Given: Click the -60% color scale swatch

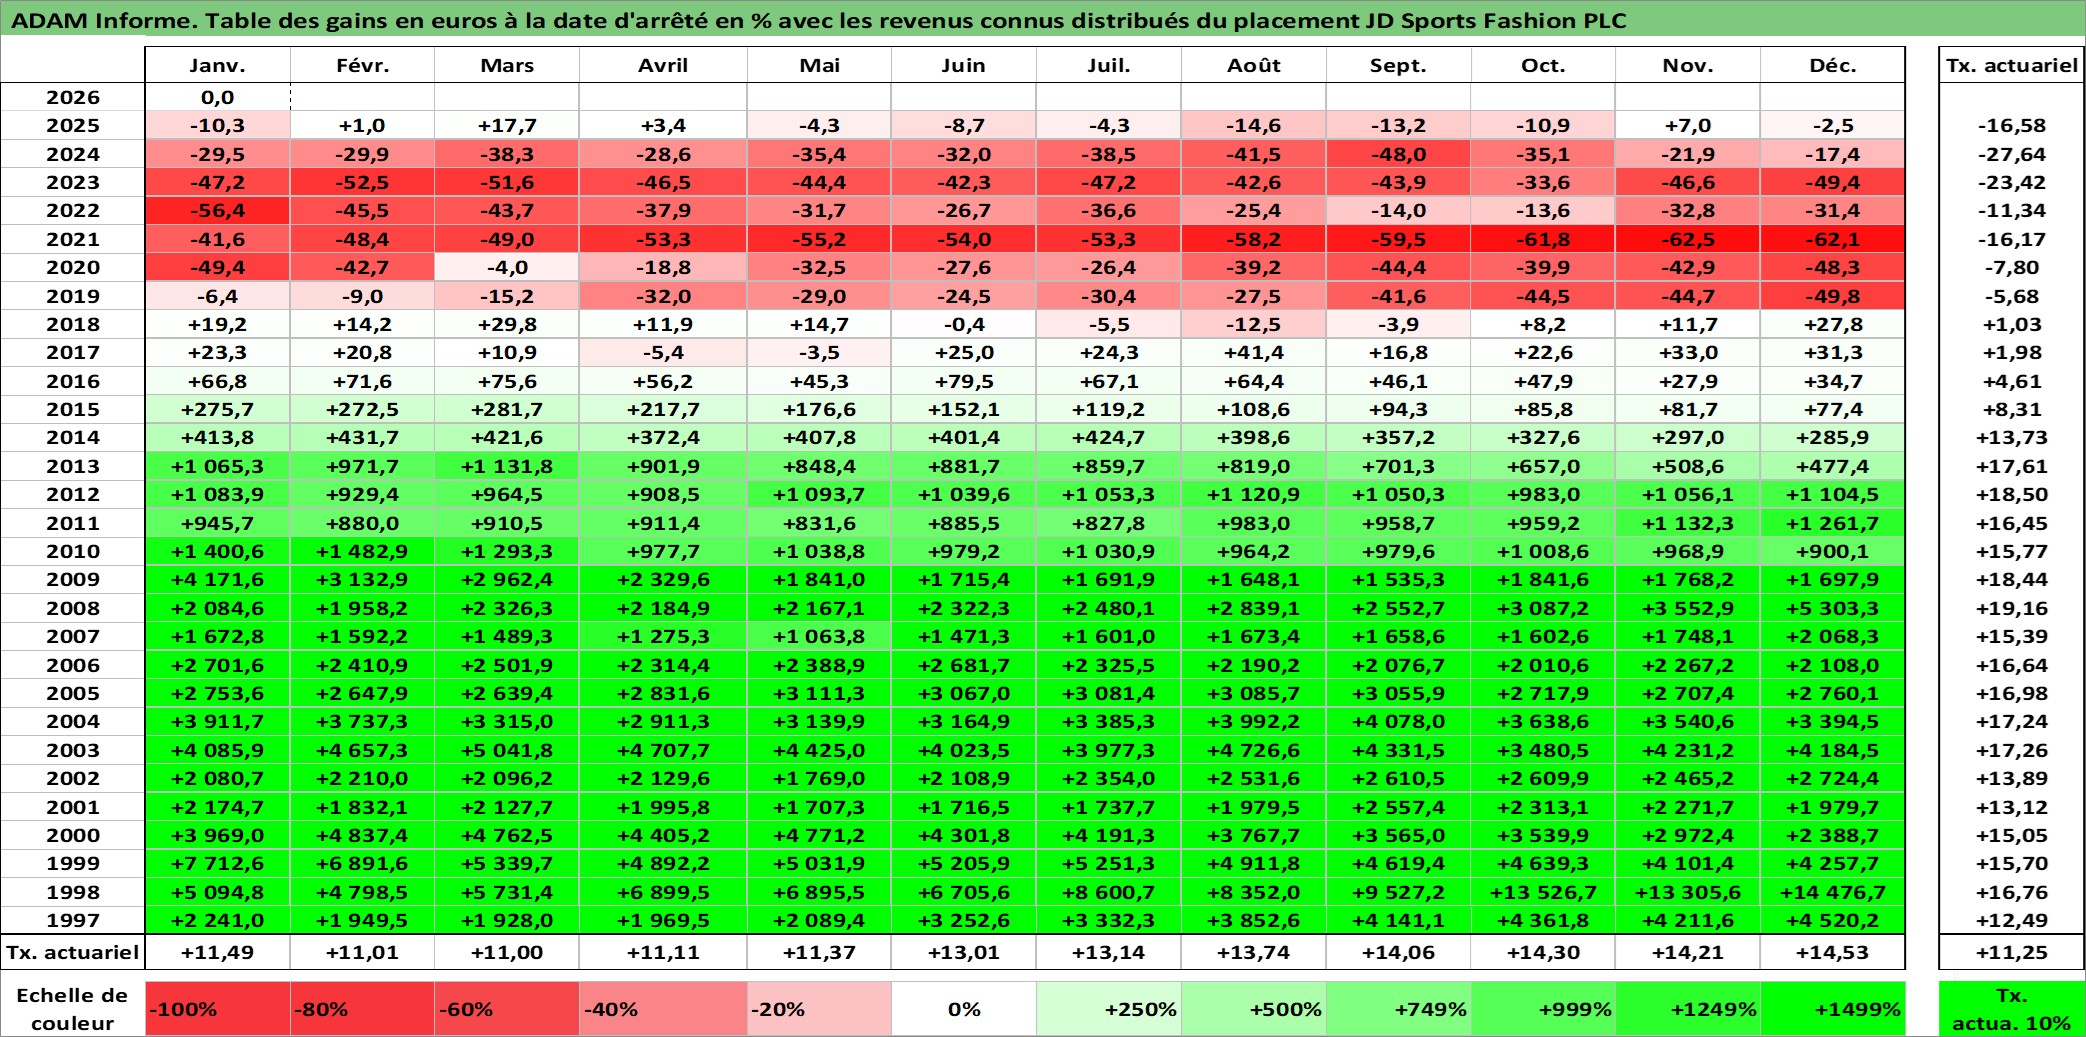Looking at the screenshot, I should (x=507, y=1009).
